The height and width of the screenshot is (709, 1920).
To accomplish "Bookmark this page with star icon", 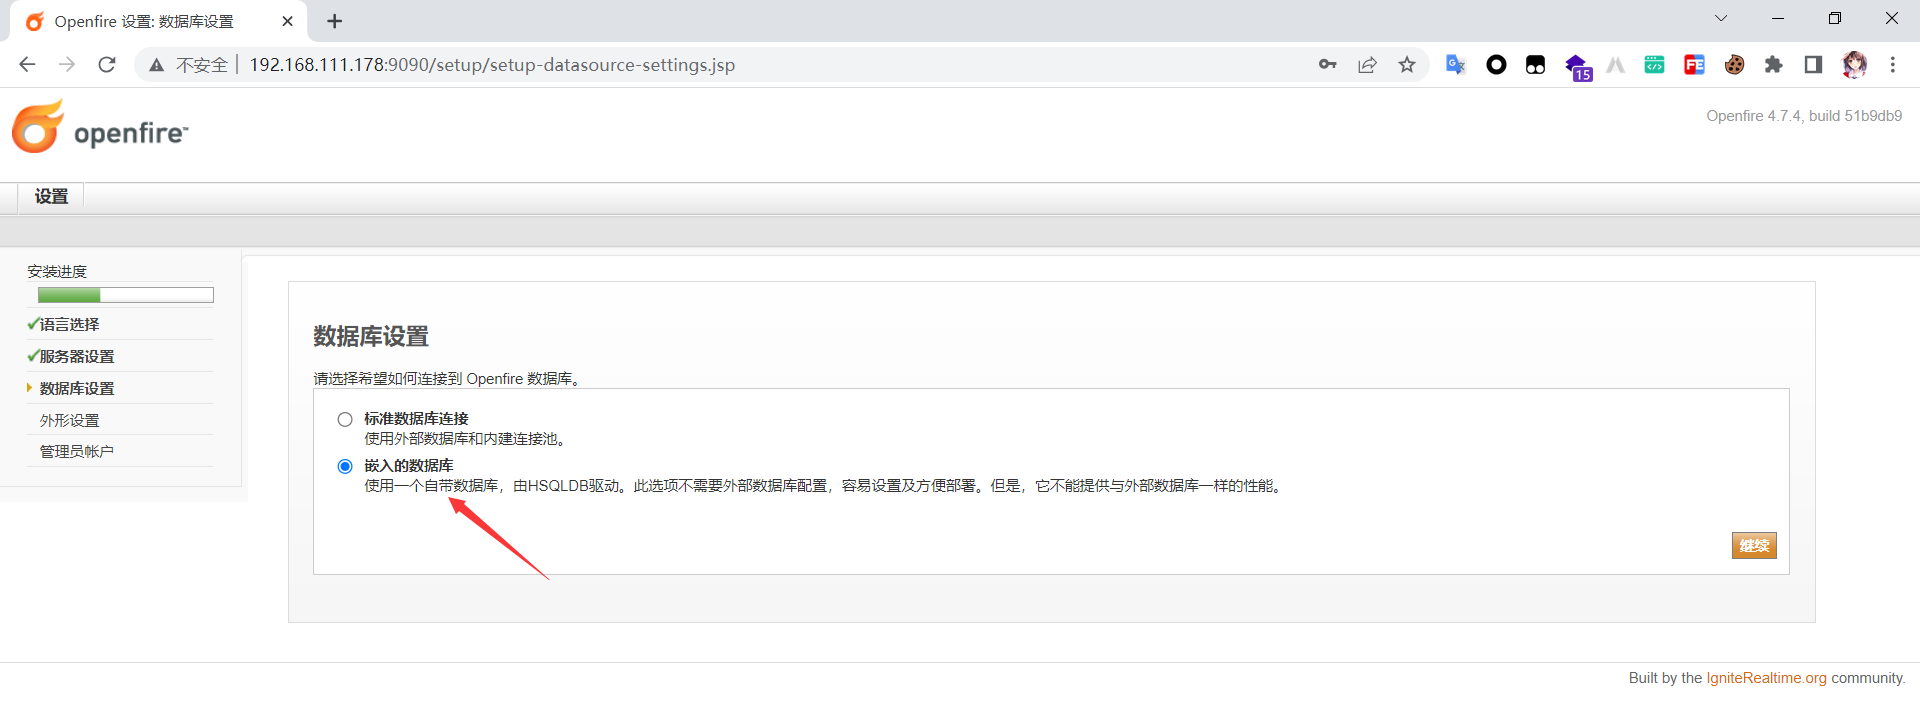I will pyautogui.click(x=1407, y=65).
